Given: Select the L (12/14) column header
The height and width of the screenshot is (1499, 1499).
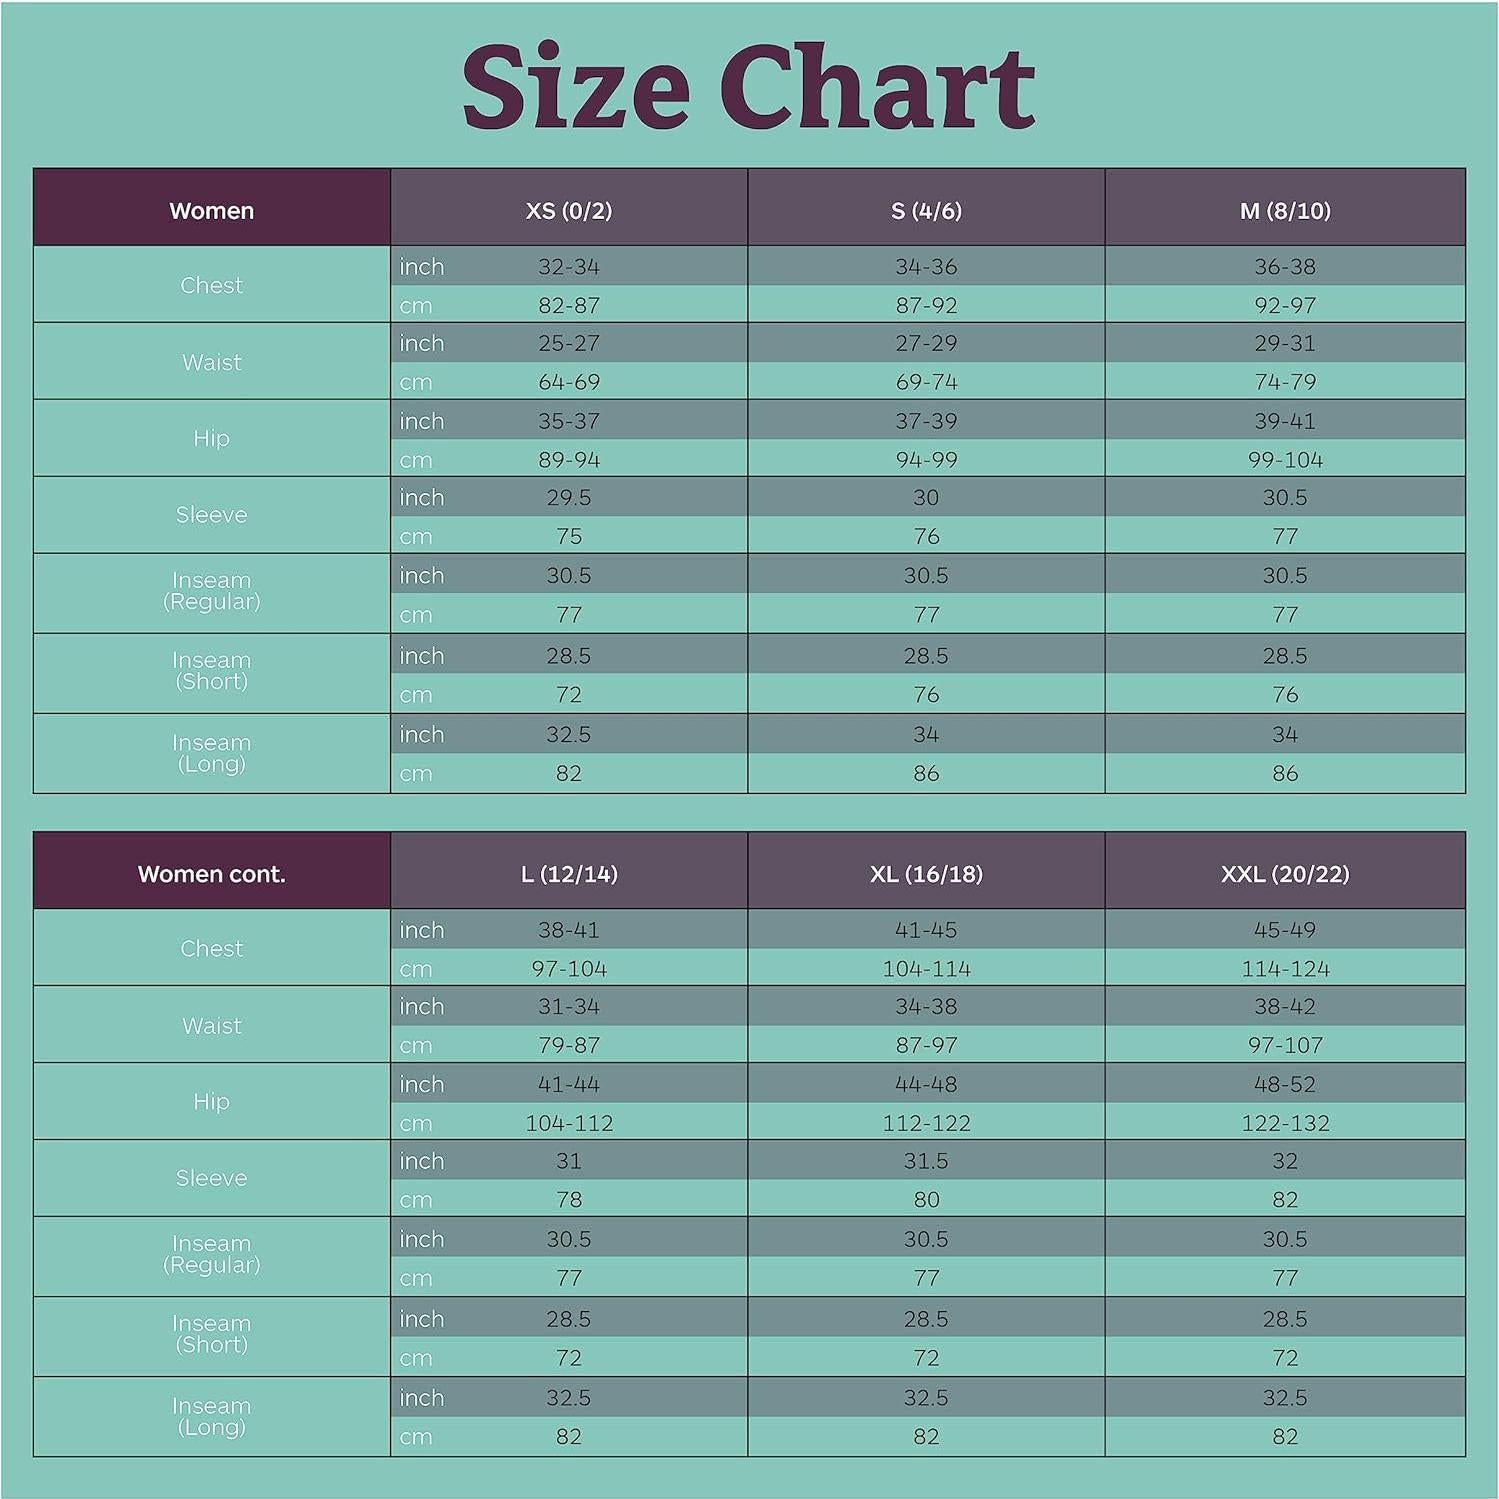Looking at the screenshot, I should click(568, 873).
